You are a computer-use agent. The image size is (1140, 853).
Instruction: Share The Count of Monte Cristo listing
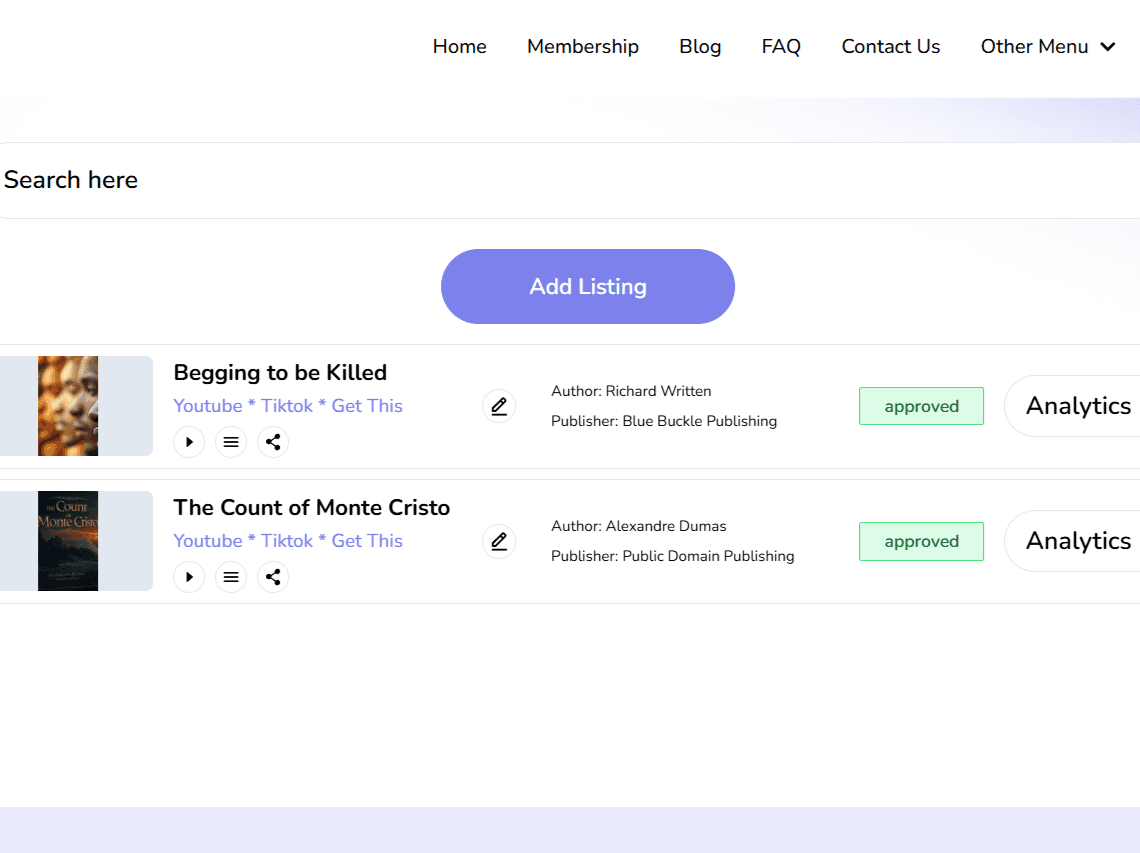click(273, 577)
